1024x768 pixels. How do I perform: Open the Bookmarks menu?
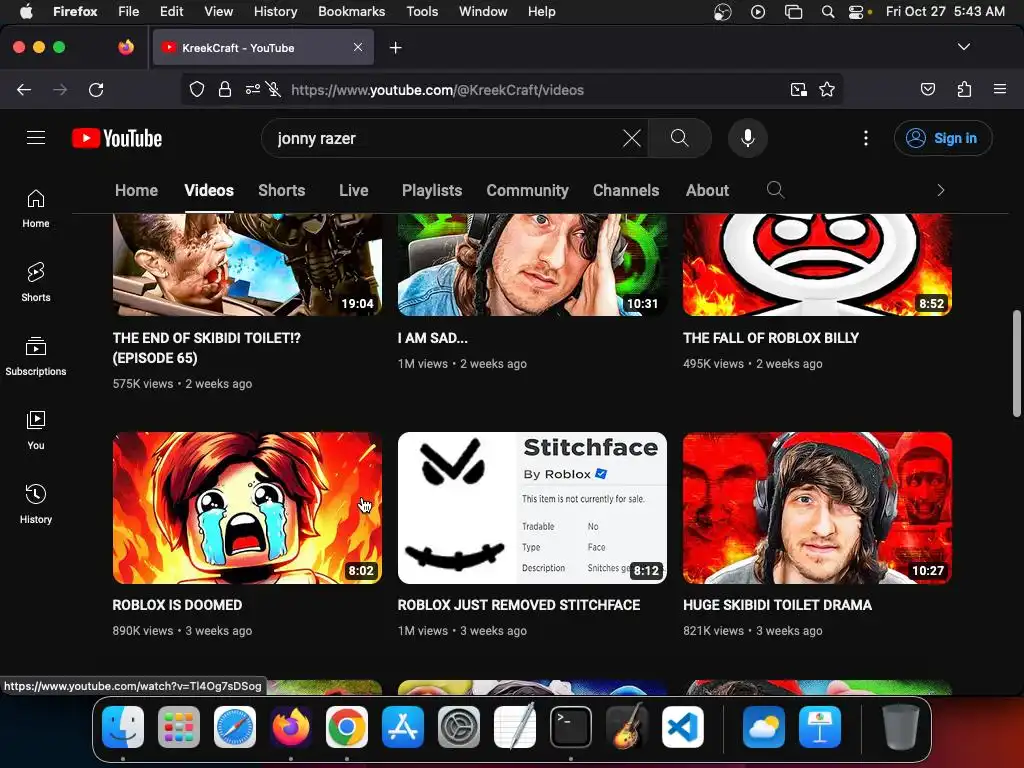(x=351, y=11)
